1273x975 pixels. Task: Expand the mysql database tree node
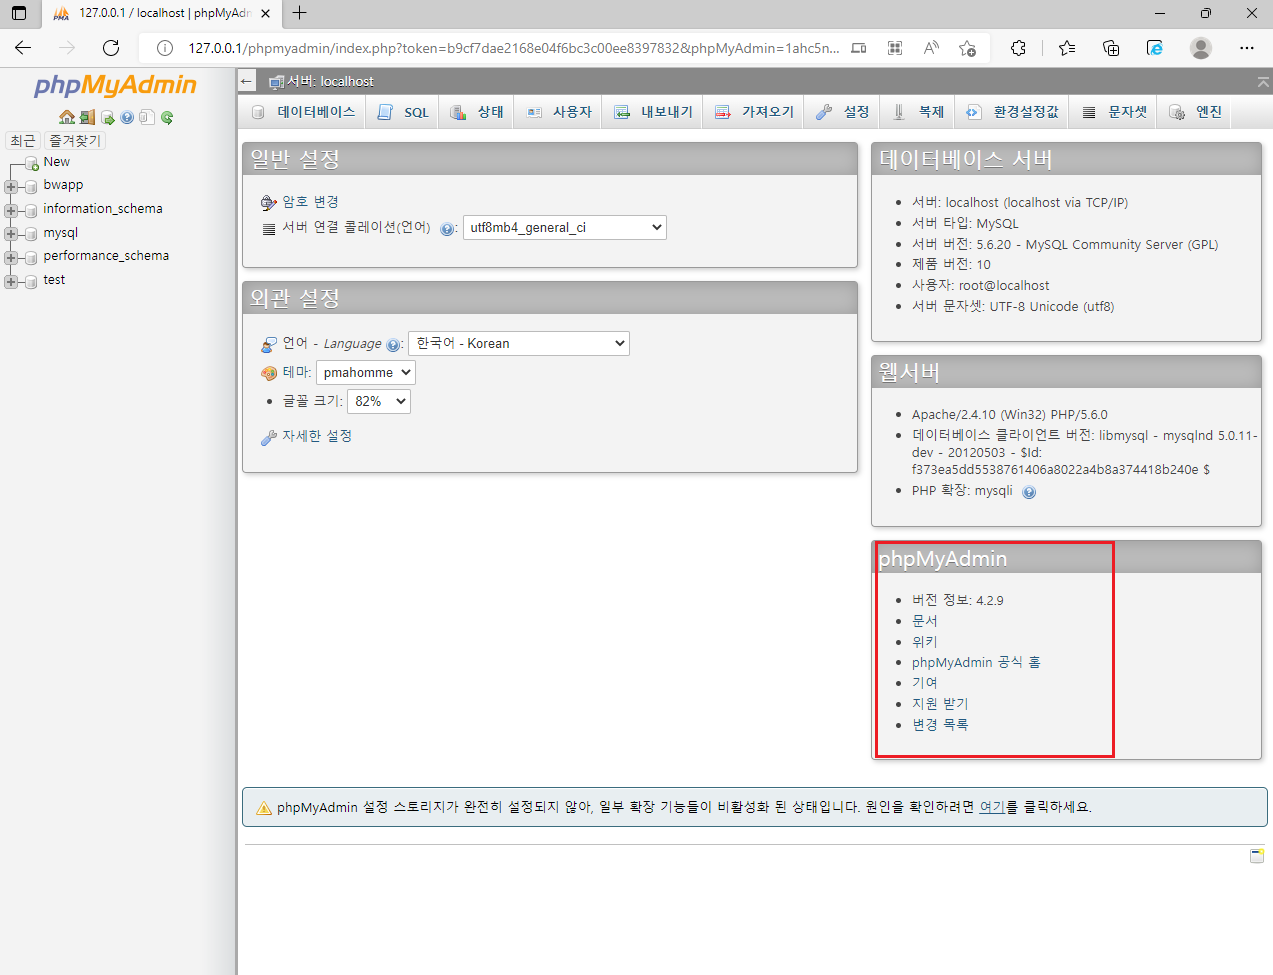pos(11,234)
